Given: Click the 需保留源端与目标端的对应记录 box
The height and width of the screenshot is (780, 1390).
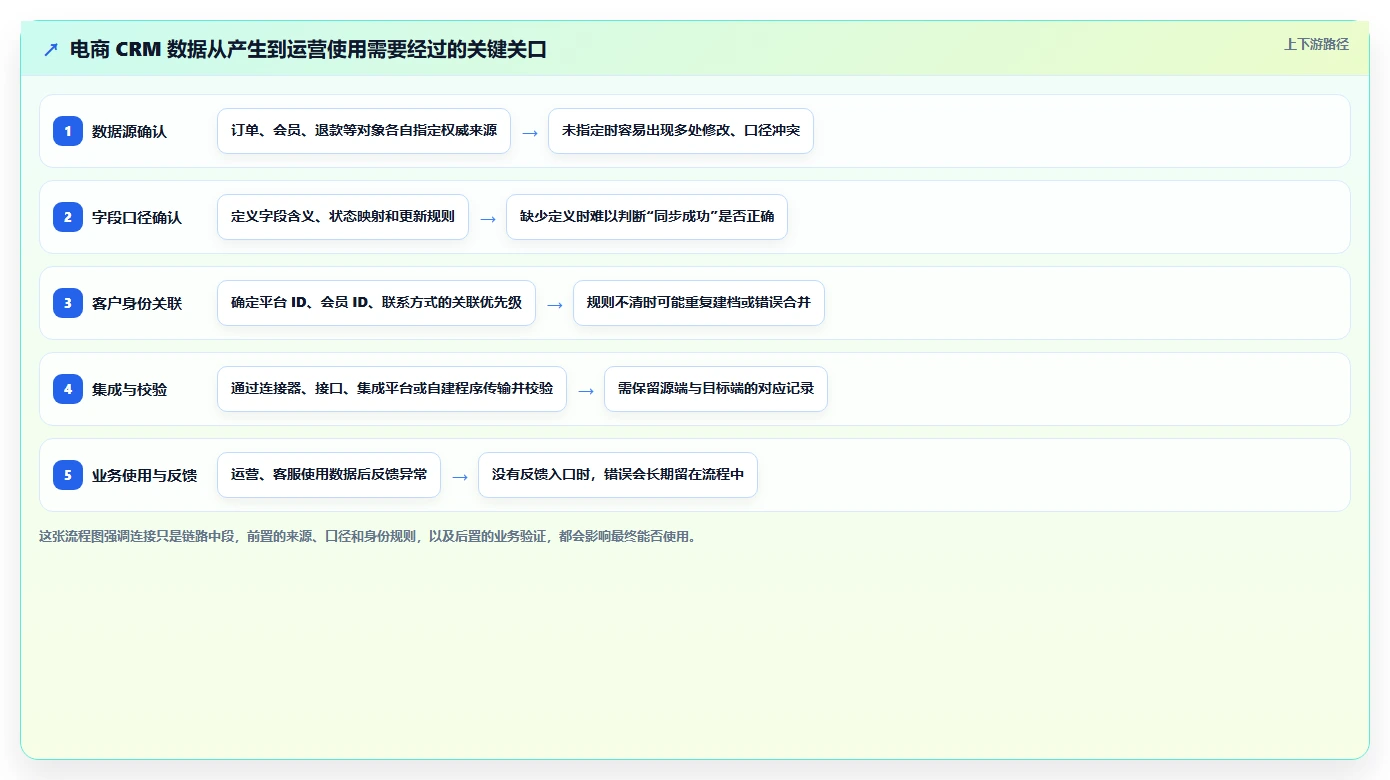Looking at the screenshot, I should 716,389.
